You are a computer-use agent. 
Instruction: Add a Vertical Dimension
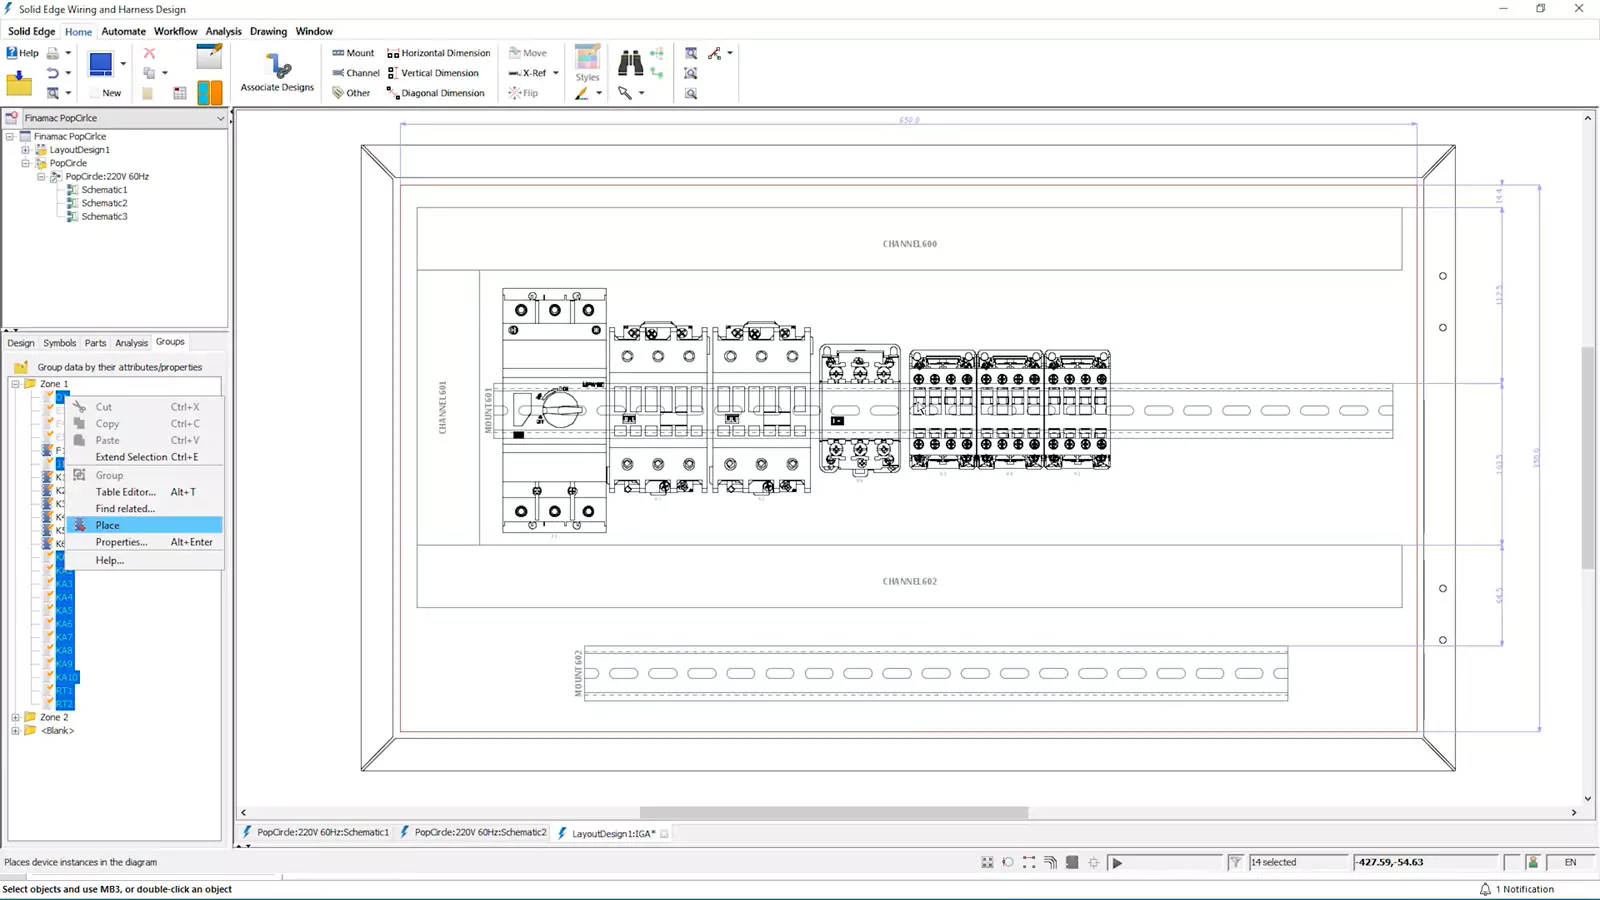click(433, 73)
